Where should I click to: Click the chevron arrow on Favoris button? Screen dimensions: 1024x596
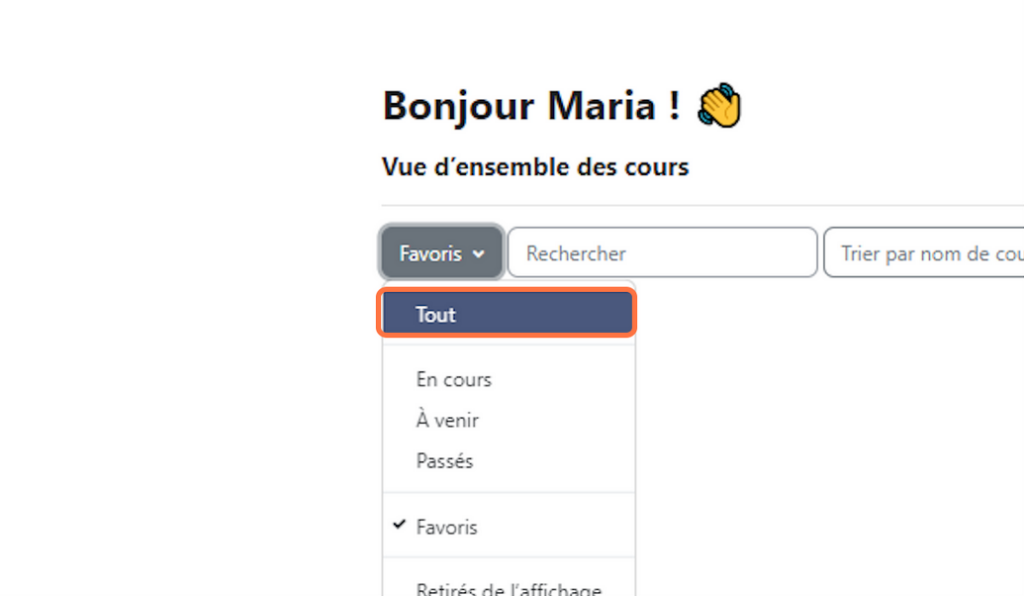pos(479,254)
